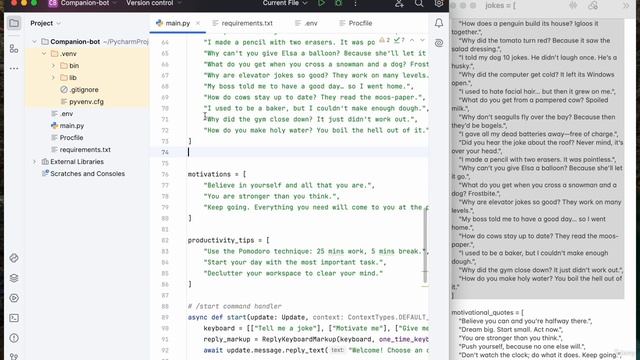Image resolution: width=640 pixels, height=360 pixels.
Task: Open the Git tool window icon
Action: 14,356
